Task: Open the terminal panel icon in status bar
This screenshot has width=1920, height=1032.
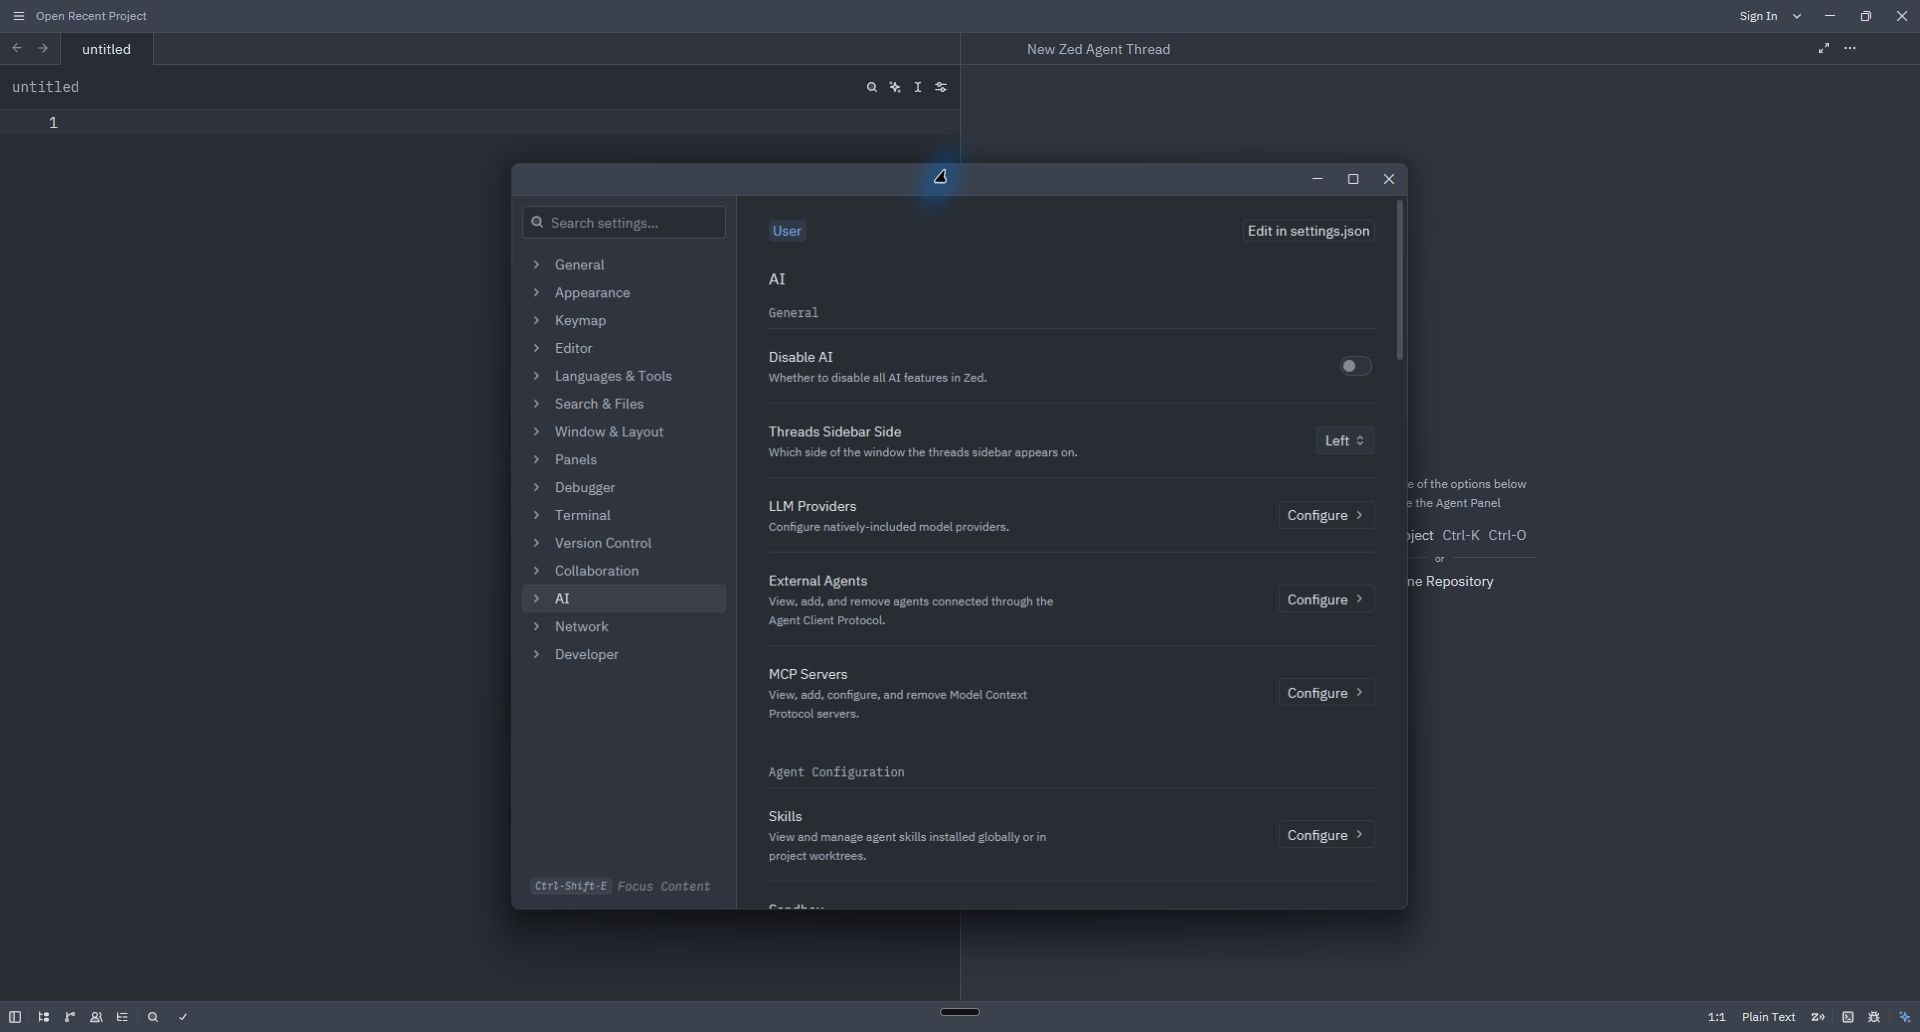Action: (1848, 1018)
